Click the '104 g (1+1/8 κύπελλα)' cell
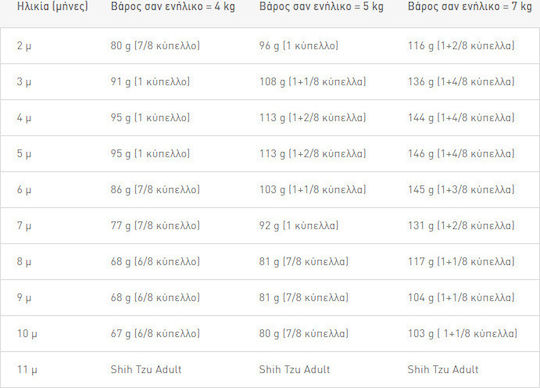This screenshot has height=388, width=540. (x=461, y=297)
